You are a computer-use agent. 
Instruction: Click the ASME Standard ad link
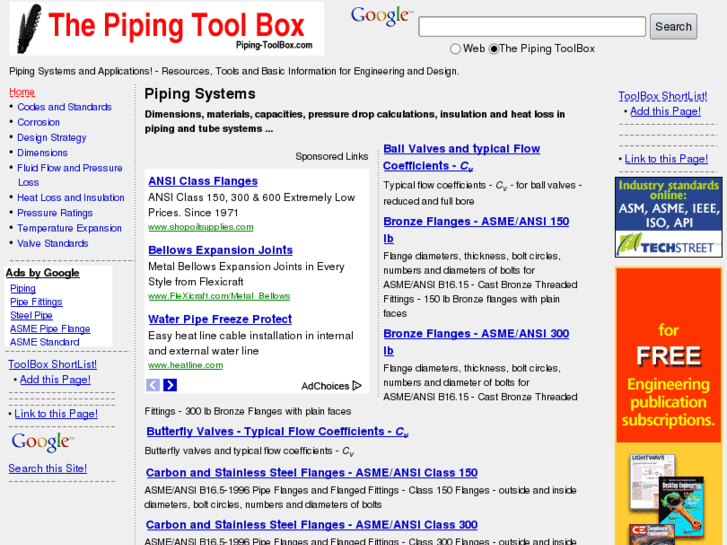[45, 342]
